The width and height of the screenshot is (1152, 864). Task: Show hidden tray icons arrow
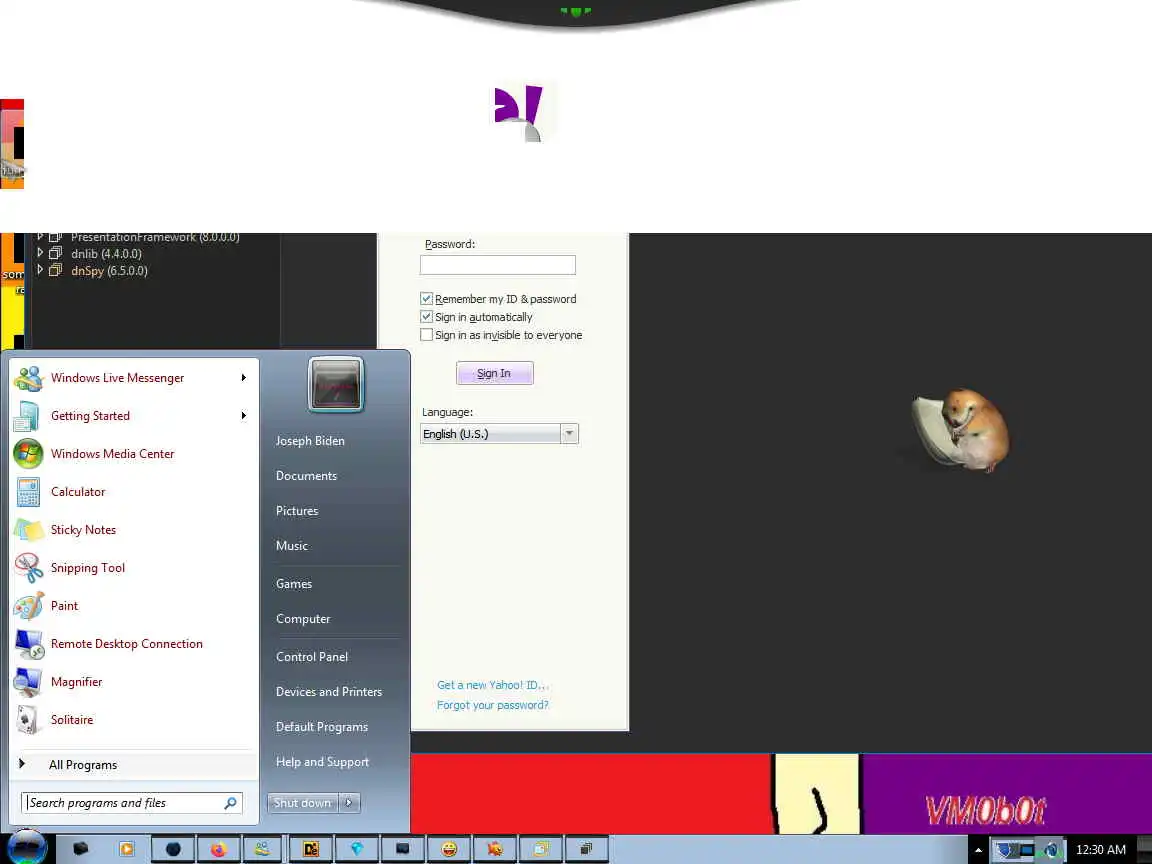click(x=978, y=850)
